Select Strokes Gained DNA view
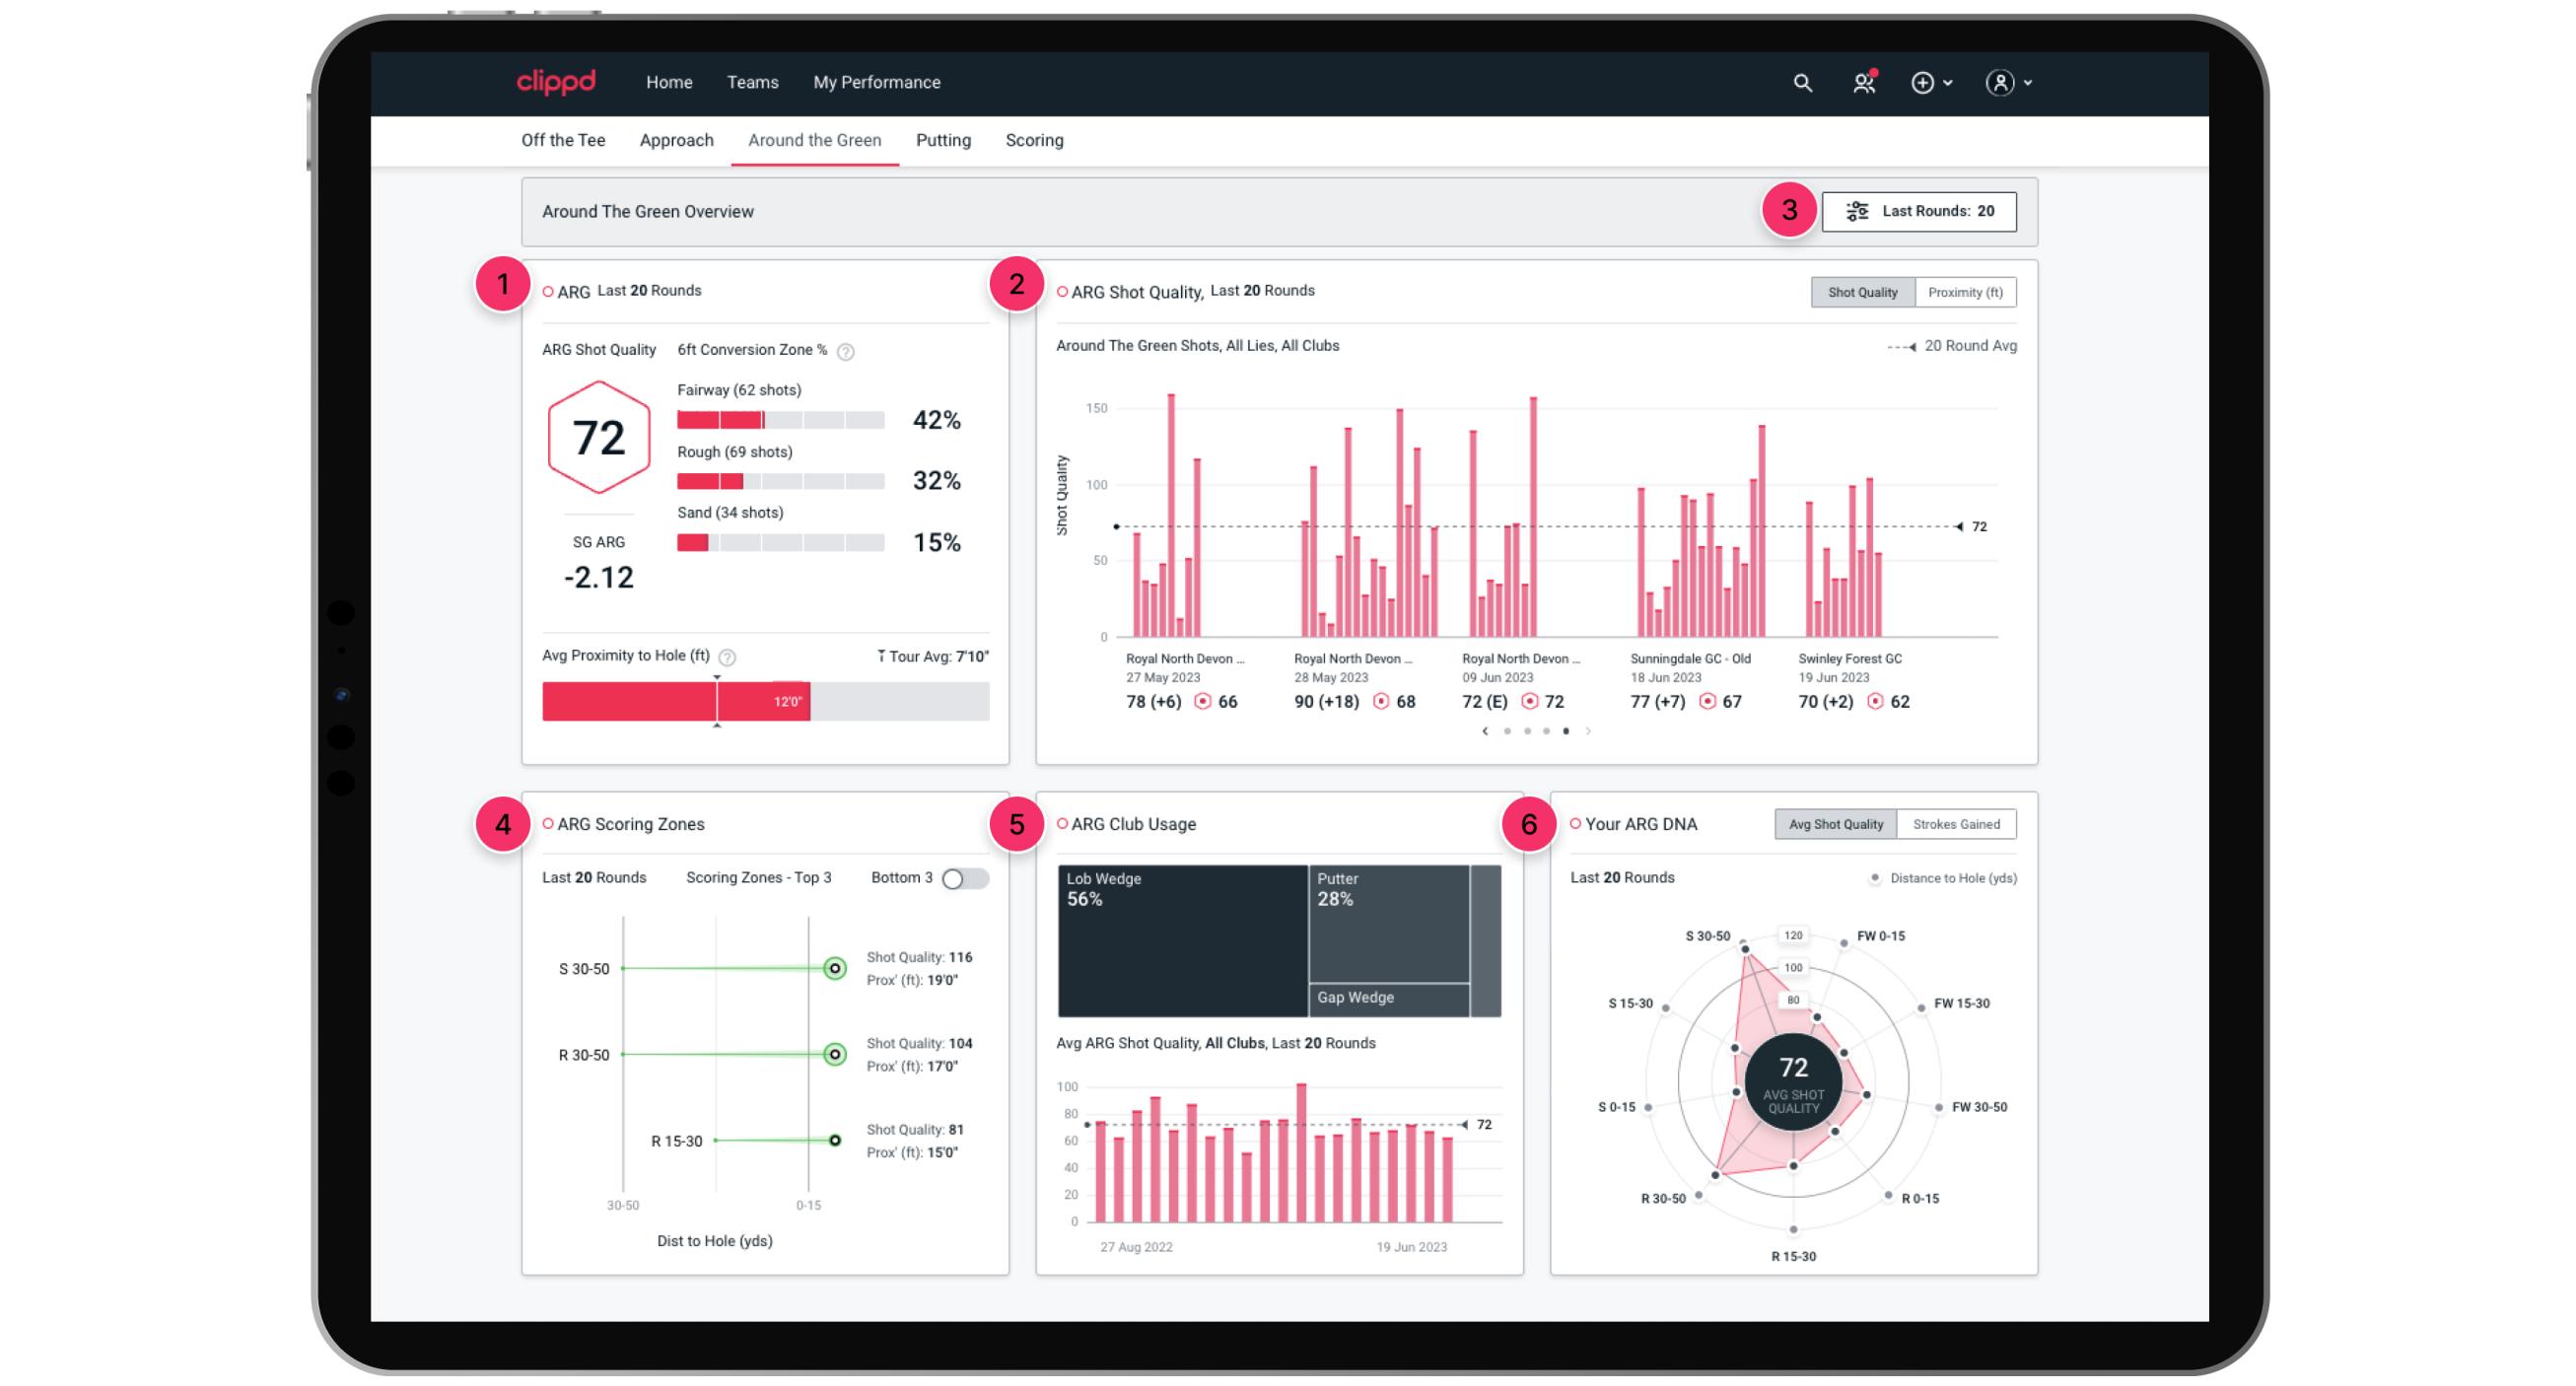The image size is (2576, 1386). point(1955,824)
